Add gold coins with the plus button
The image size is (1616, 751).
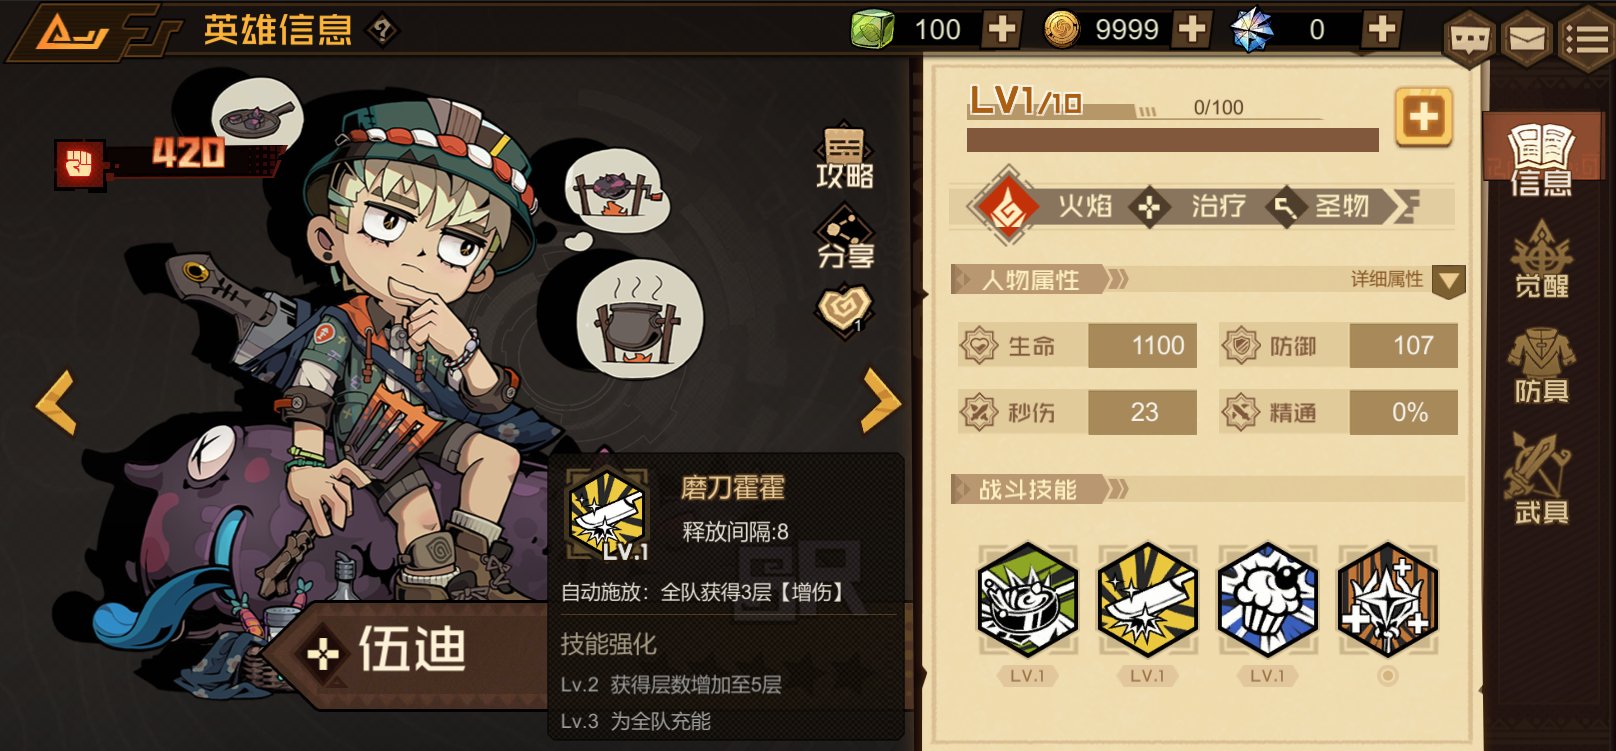pyautogui.click(x=1192, y=29)
